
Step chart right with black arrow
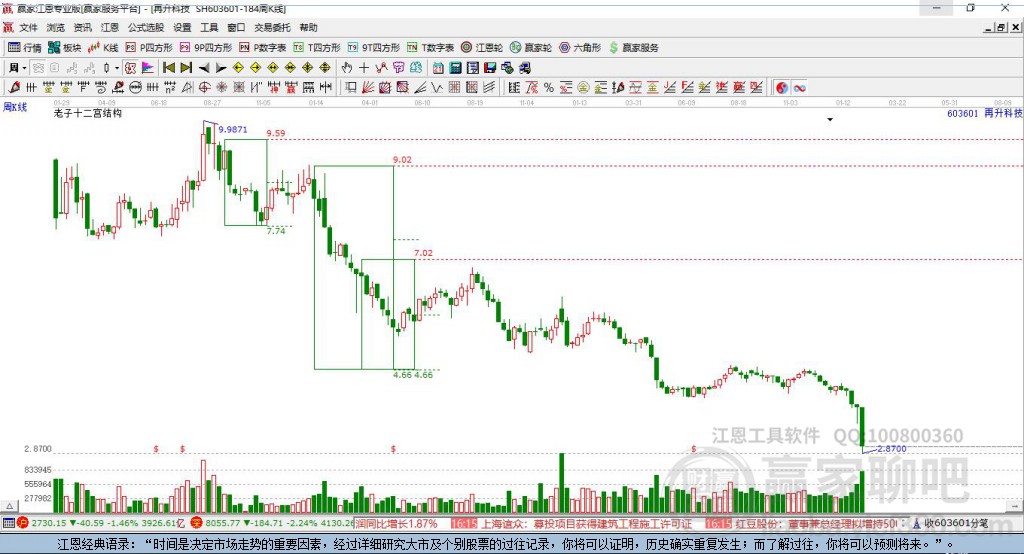[221, 68]
